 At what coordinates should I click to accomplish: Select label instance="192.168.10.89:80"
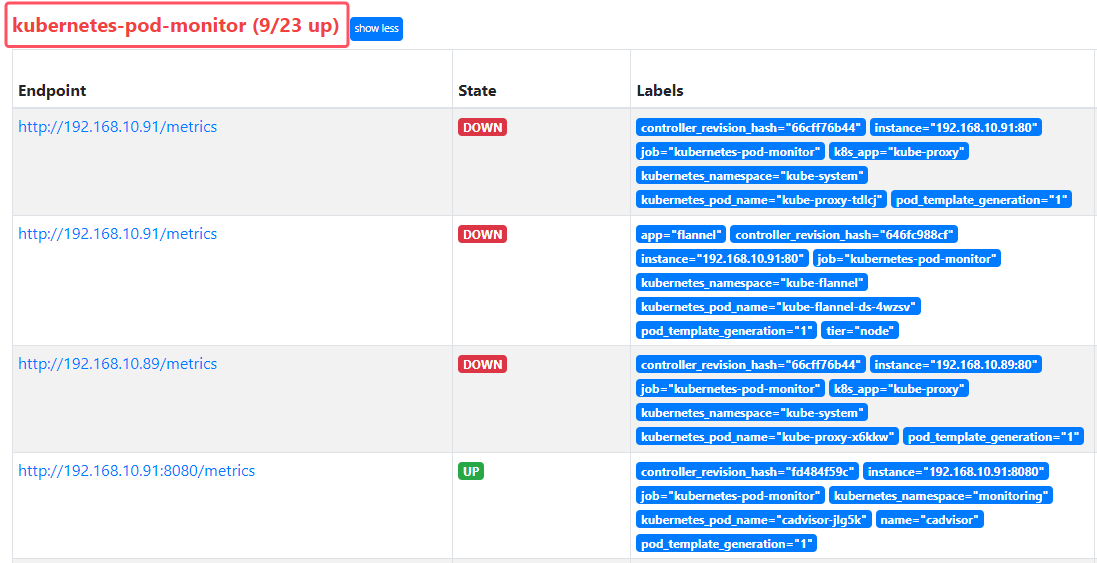point(956,364)
